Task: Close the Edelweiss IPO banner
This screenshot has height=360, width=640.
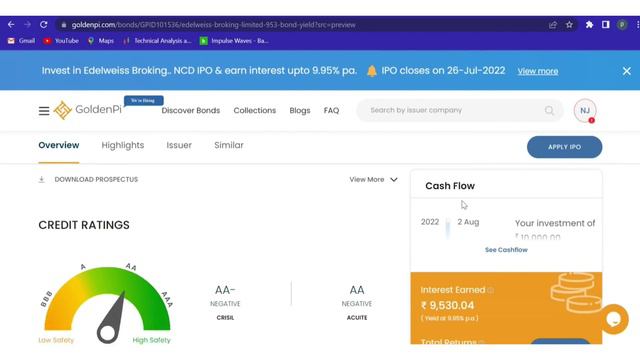Action: click(627, 71)
